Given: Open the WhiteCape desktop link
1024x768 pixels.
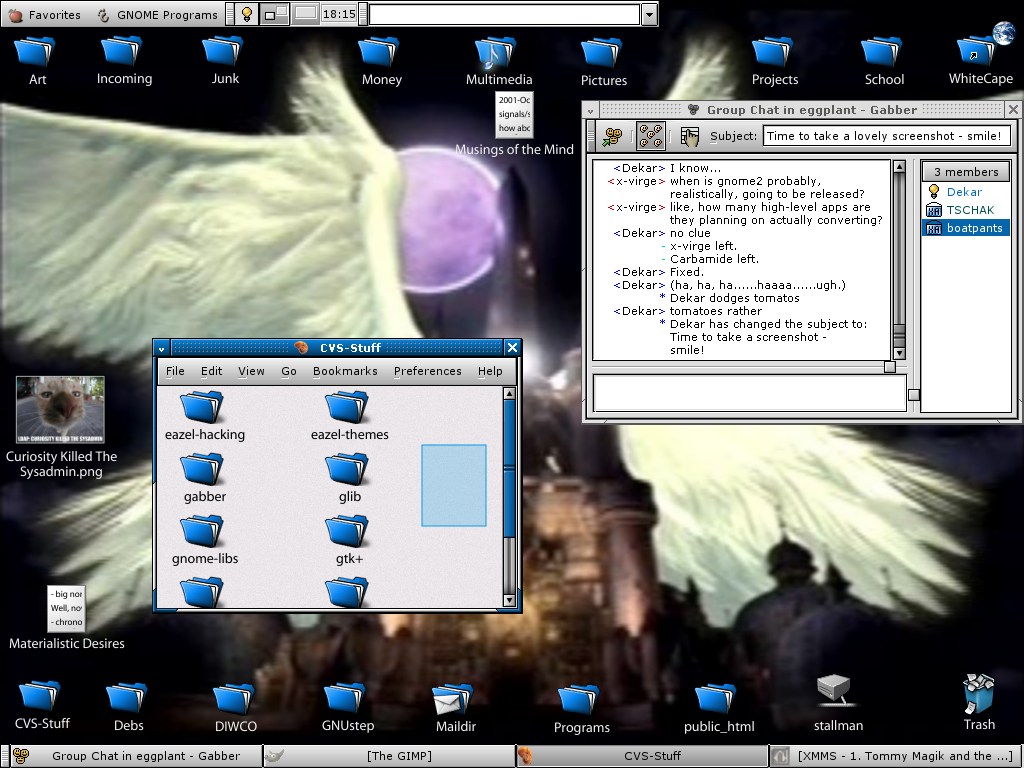Looking at the screenshot, I should pos(980,56).
